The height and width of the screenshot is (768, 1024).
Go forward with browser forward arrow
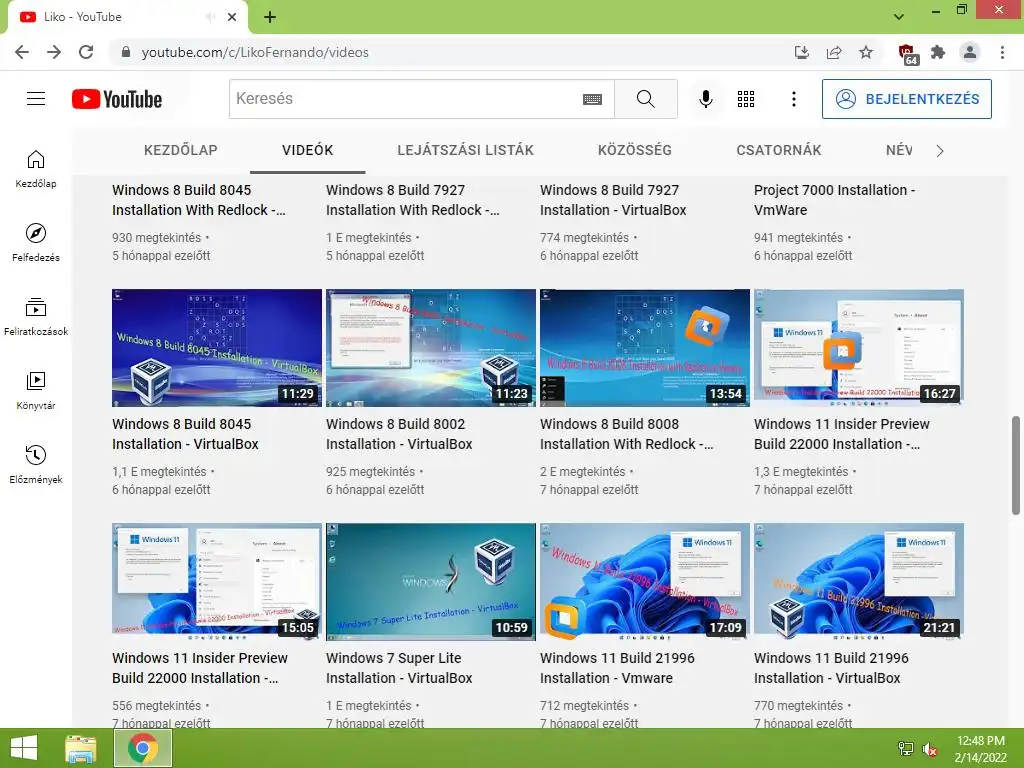pyautogui.click(x=54, y=52)
